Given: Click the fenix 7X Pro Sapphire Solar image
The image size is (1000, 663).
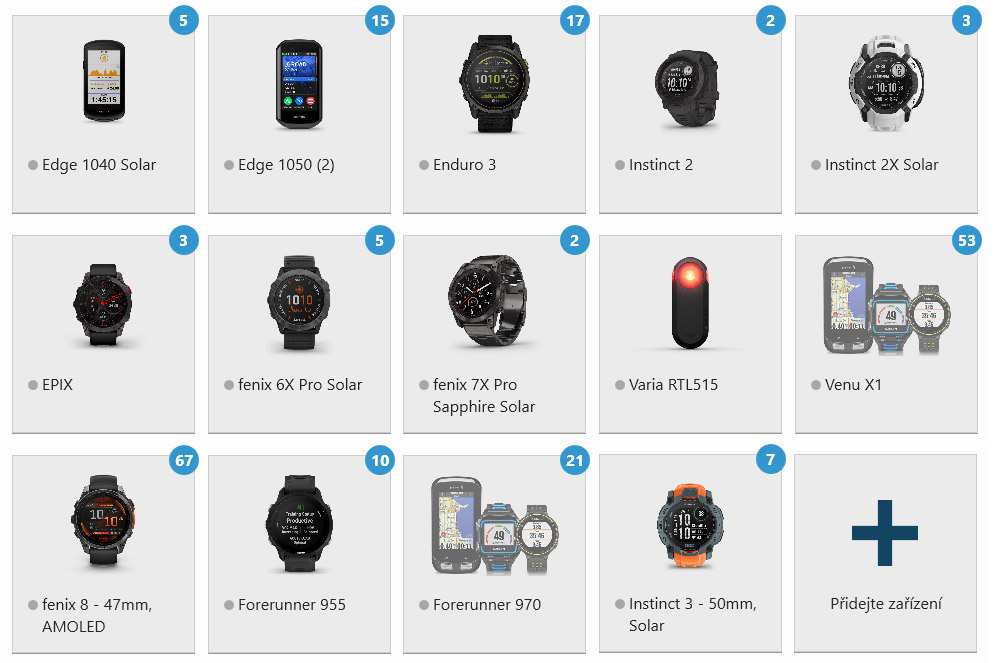Looking at the screenshot, I should pos(488,301).
